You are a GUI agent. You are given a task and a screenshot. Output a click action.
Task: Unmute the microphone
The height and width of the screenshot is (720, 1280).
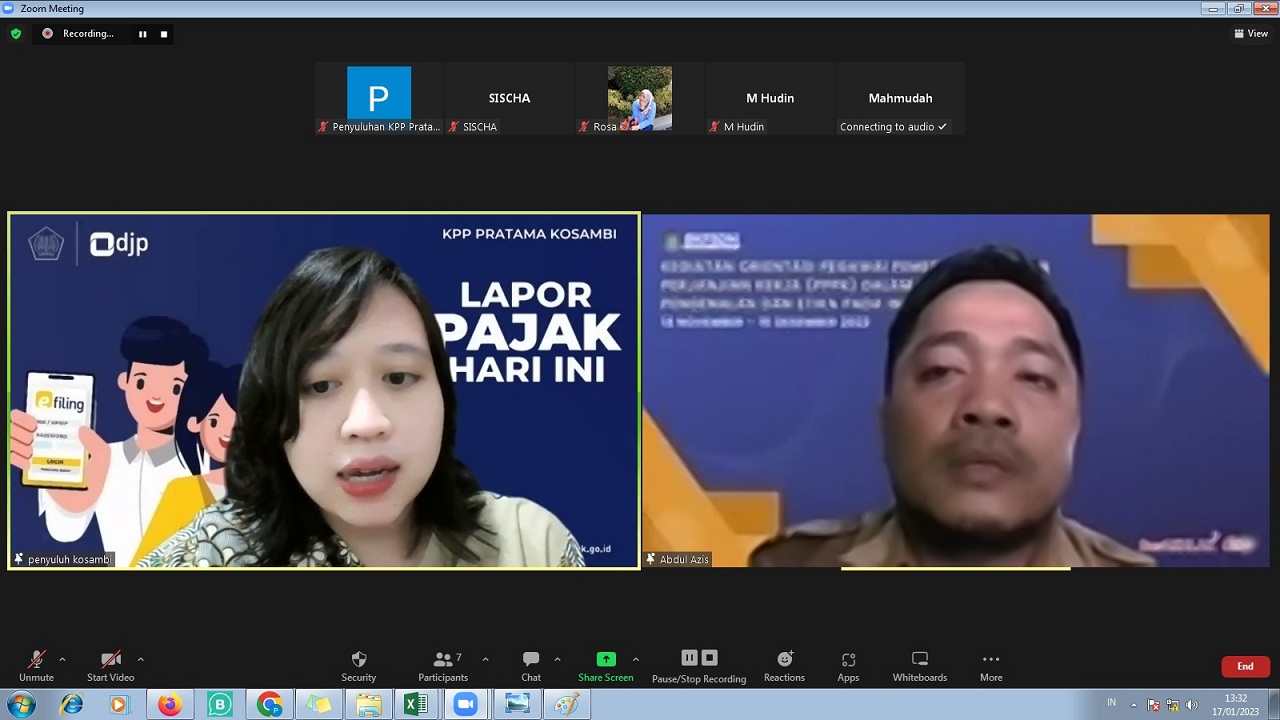coord(36,665)
